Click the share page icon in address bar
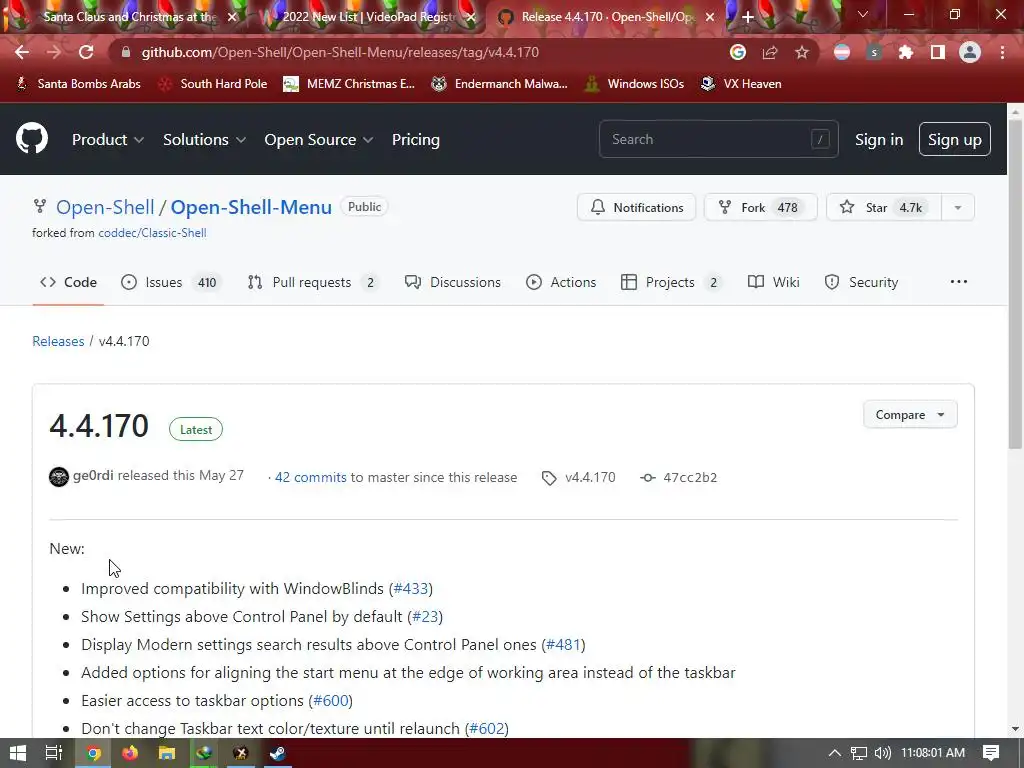The height and width of the screenshot is (768, 1024). (x=770, y=52)
